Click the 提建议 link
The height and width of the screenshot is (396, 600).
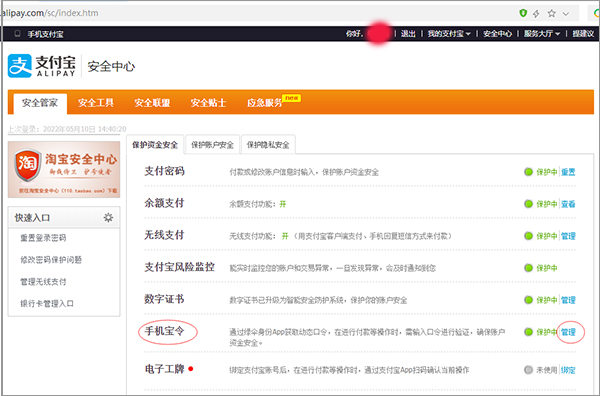[x=583, y=34]
